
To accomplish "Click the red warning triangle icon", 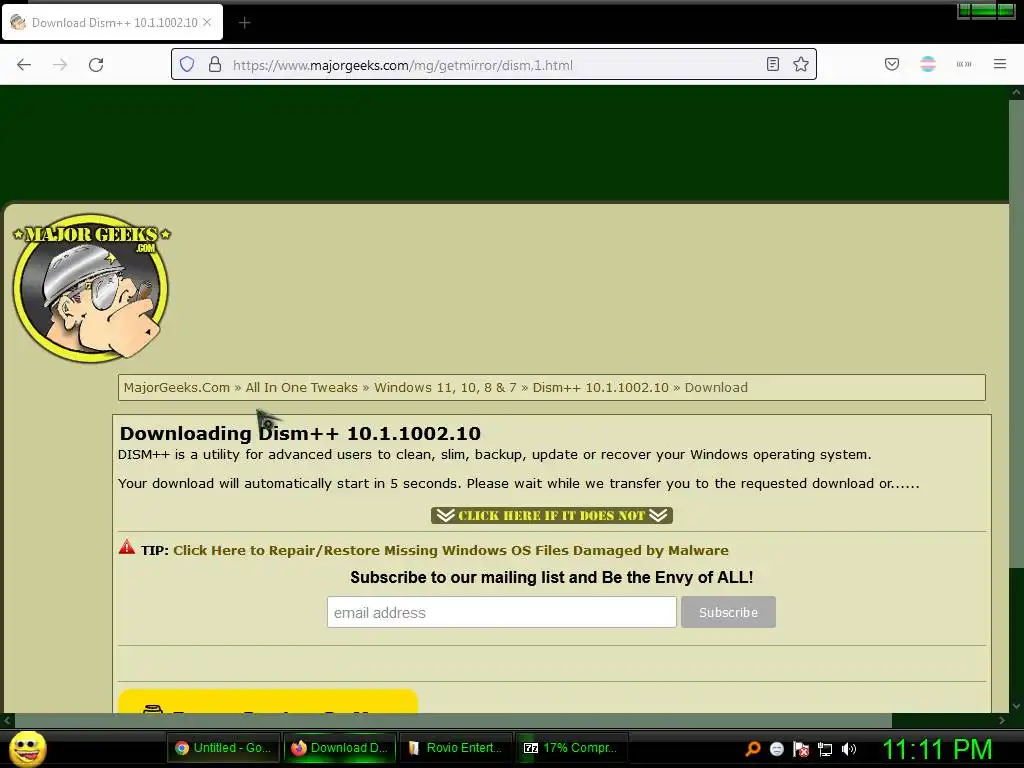I will tap(127, 547).
